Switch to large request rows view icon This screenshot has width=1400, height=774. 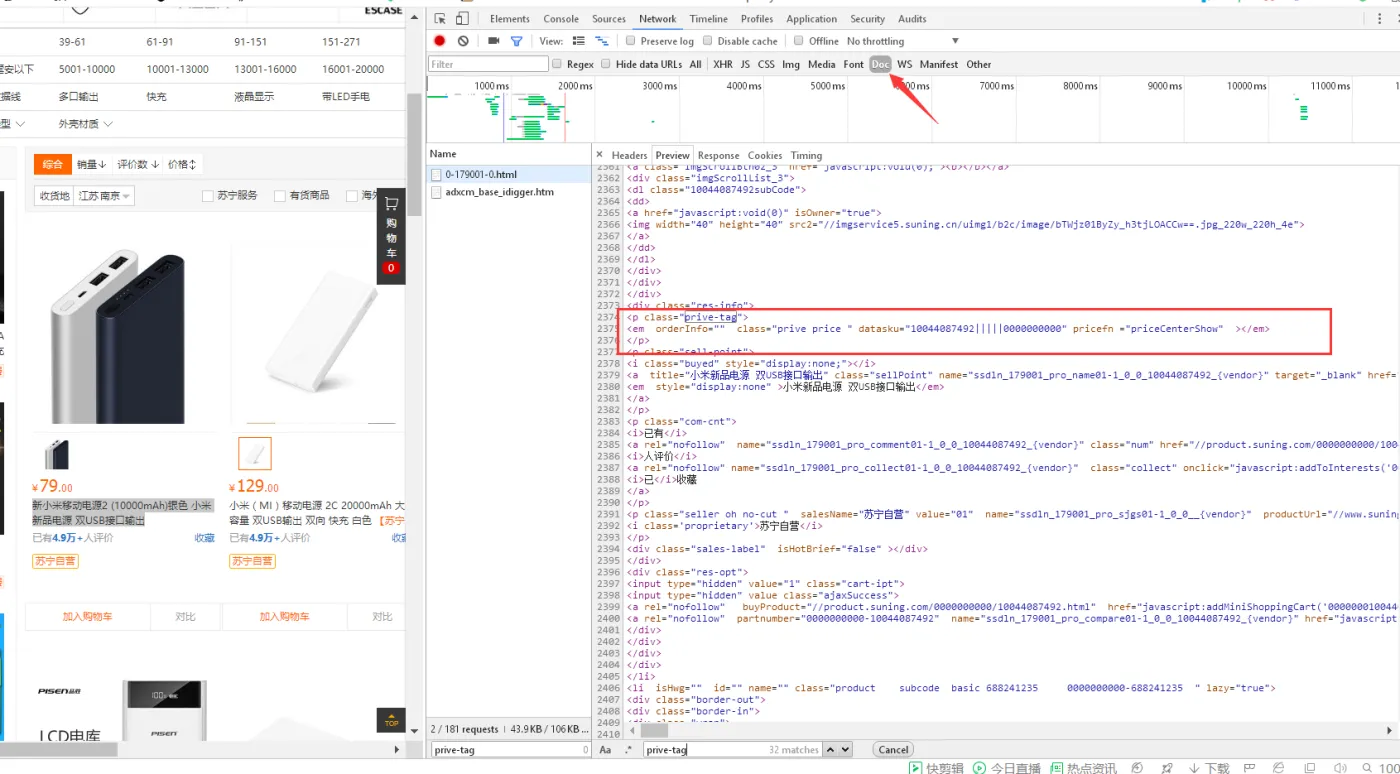click(x=578, y=41)
